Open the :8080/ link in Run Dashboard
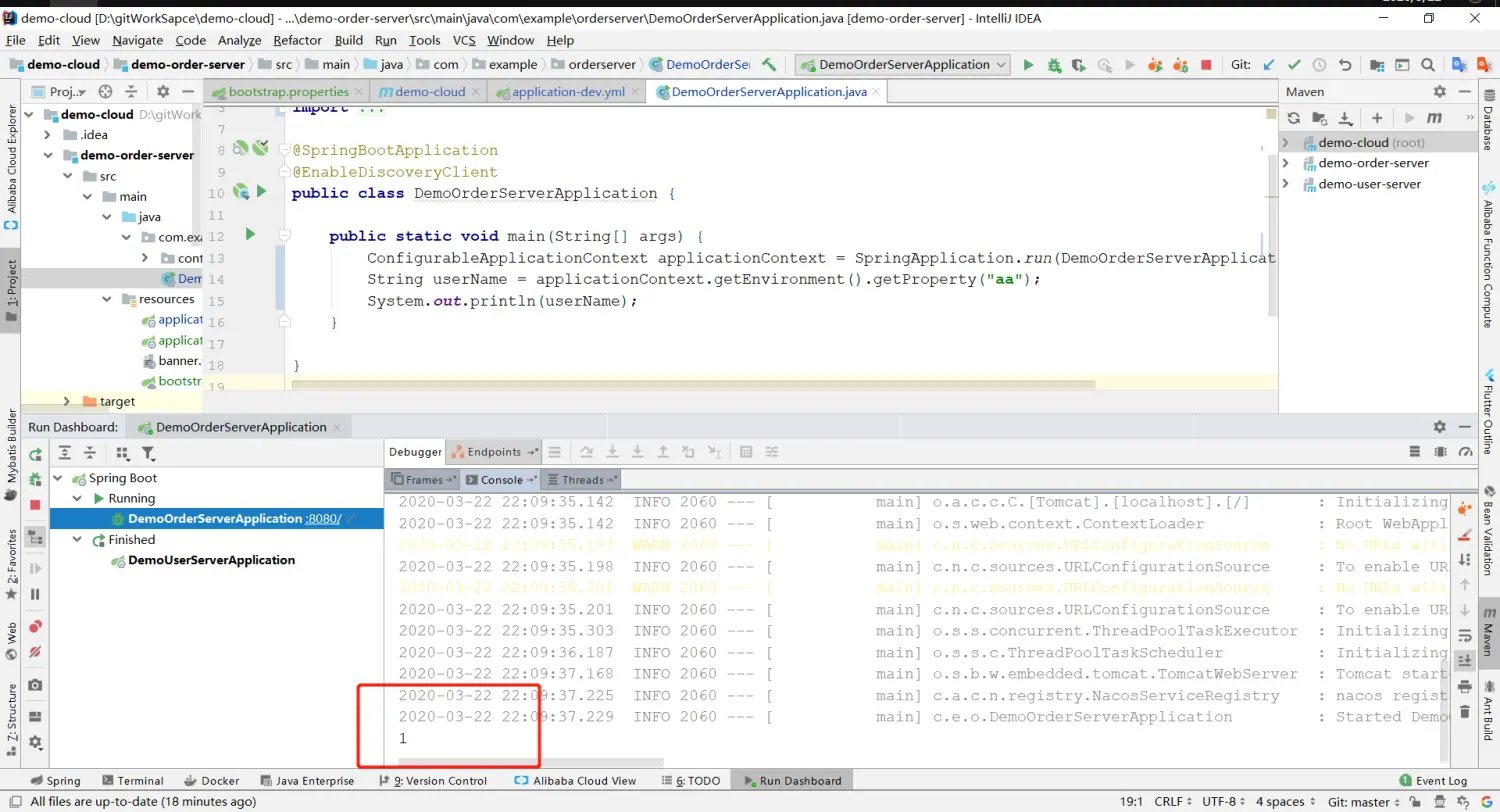1500x812 pixels. tap(324, 519)
